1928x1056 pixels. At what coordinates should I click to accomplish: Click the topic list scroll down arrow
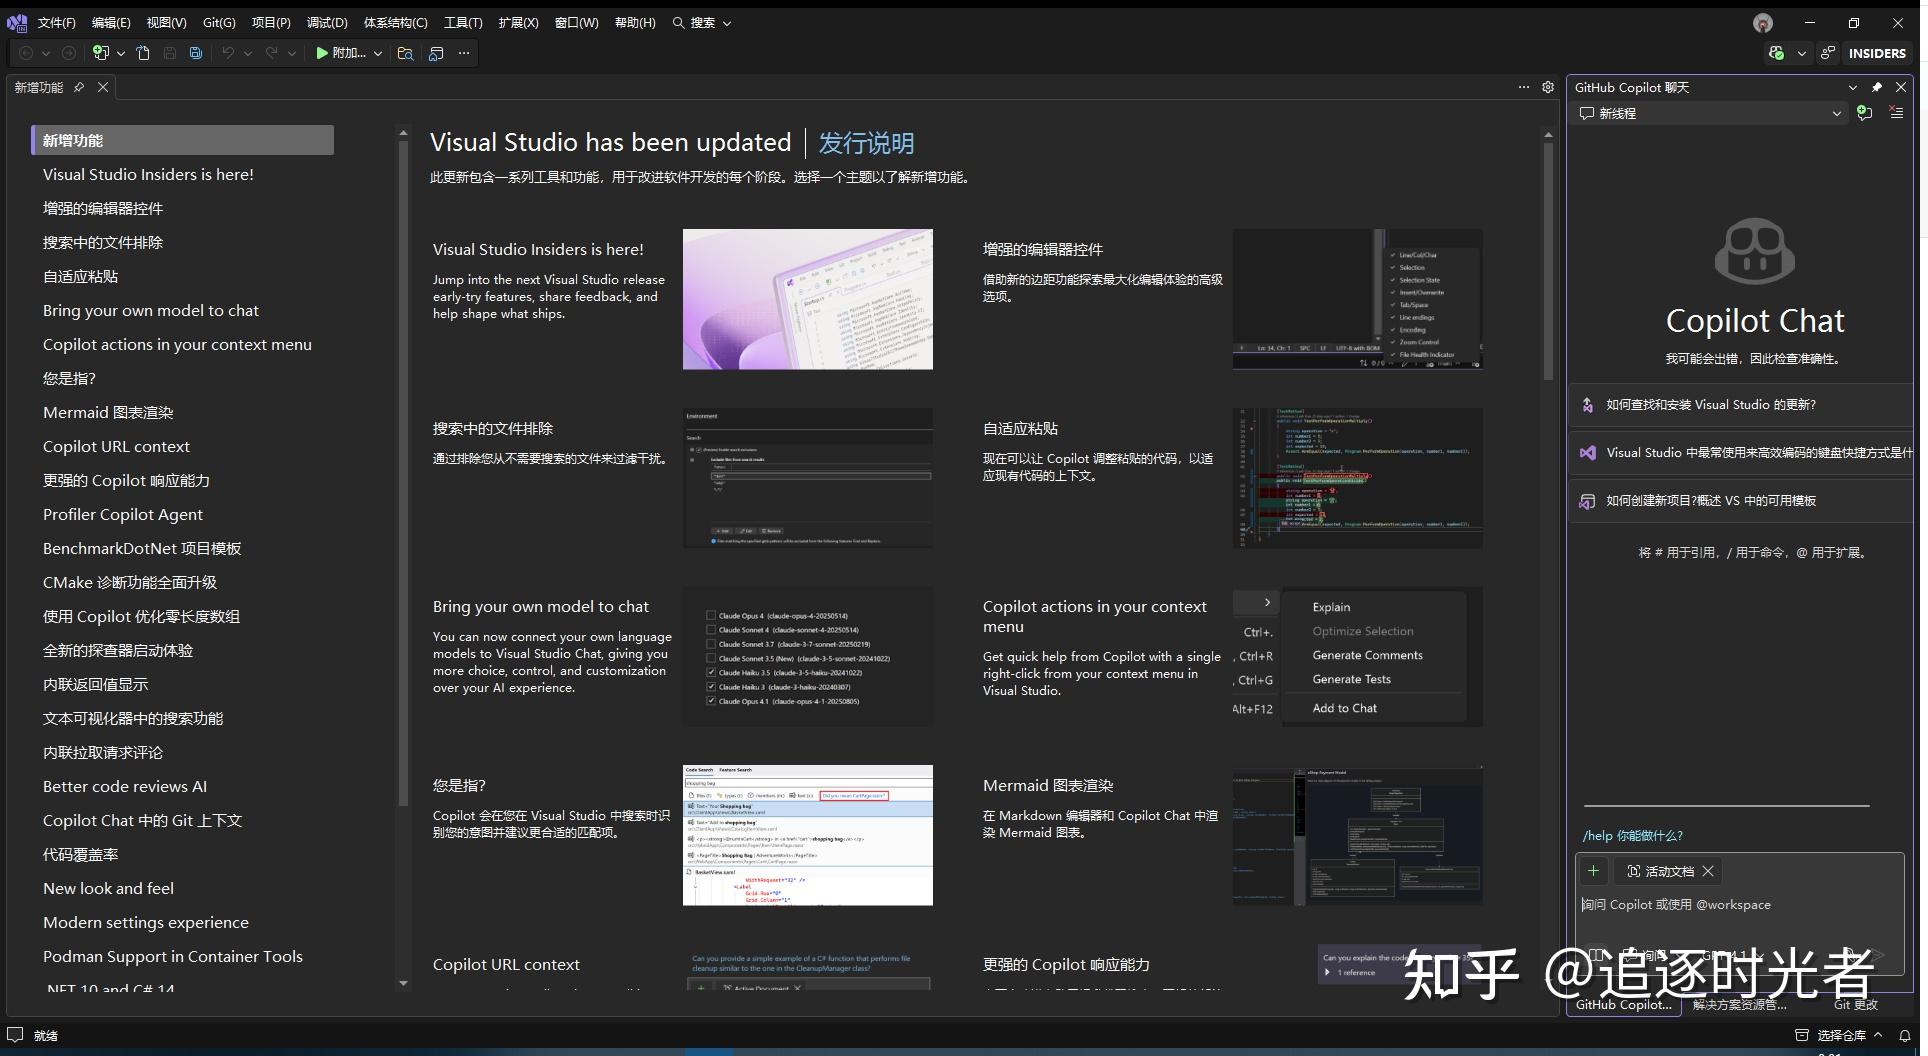[404, 983]
